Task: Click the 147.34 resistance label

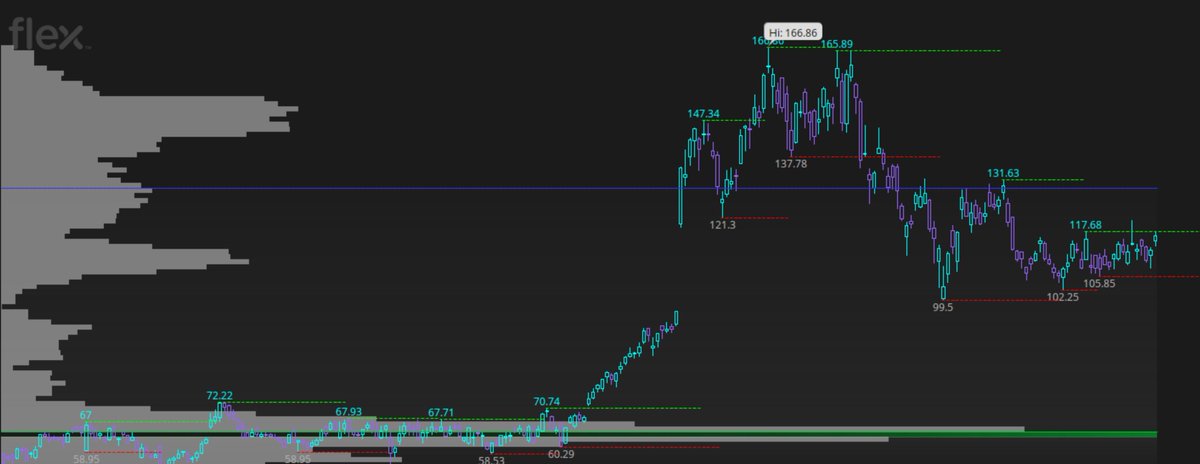Action: click(704, 114)
